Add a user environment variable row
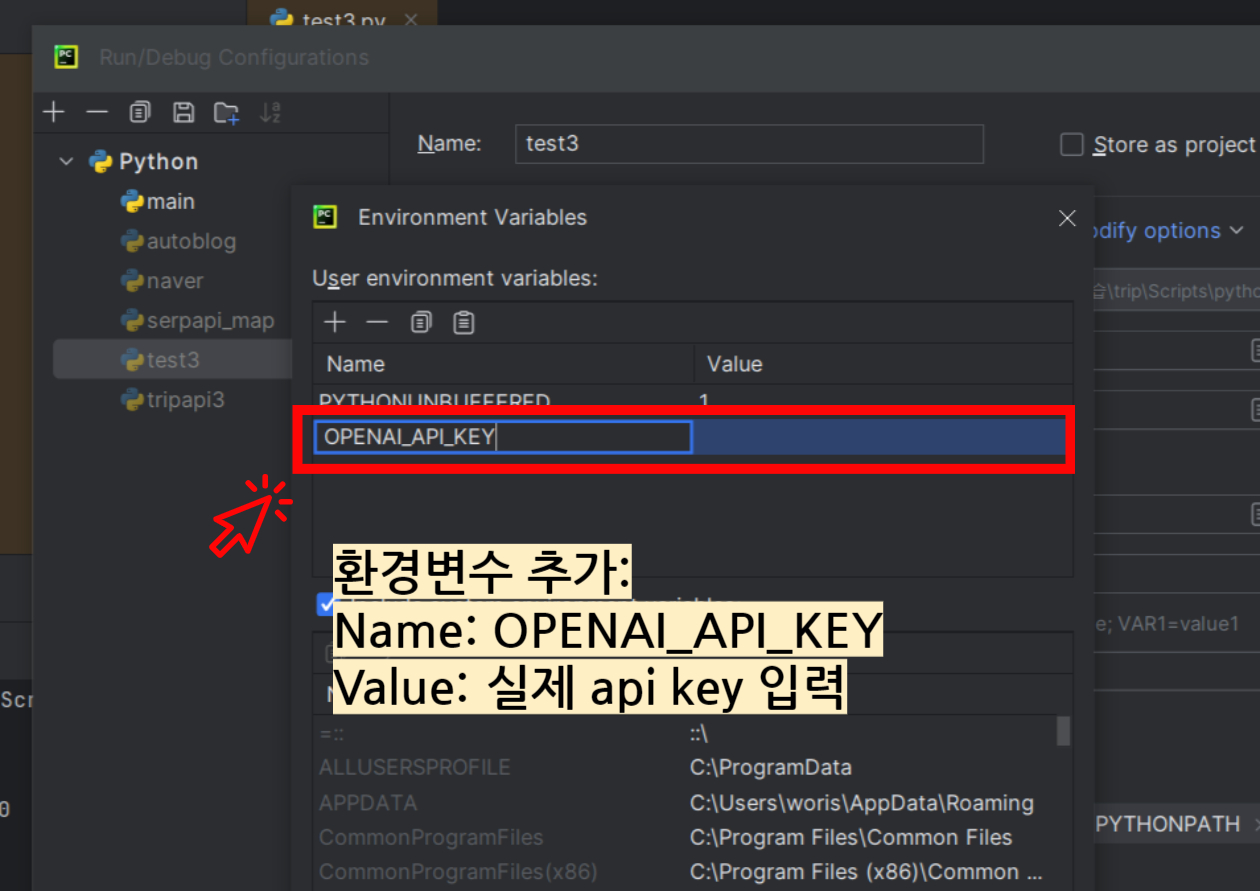This screenshot has width=1260, height=891. (x=335, y=322)
